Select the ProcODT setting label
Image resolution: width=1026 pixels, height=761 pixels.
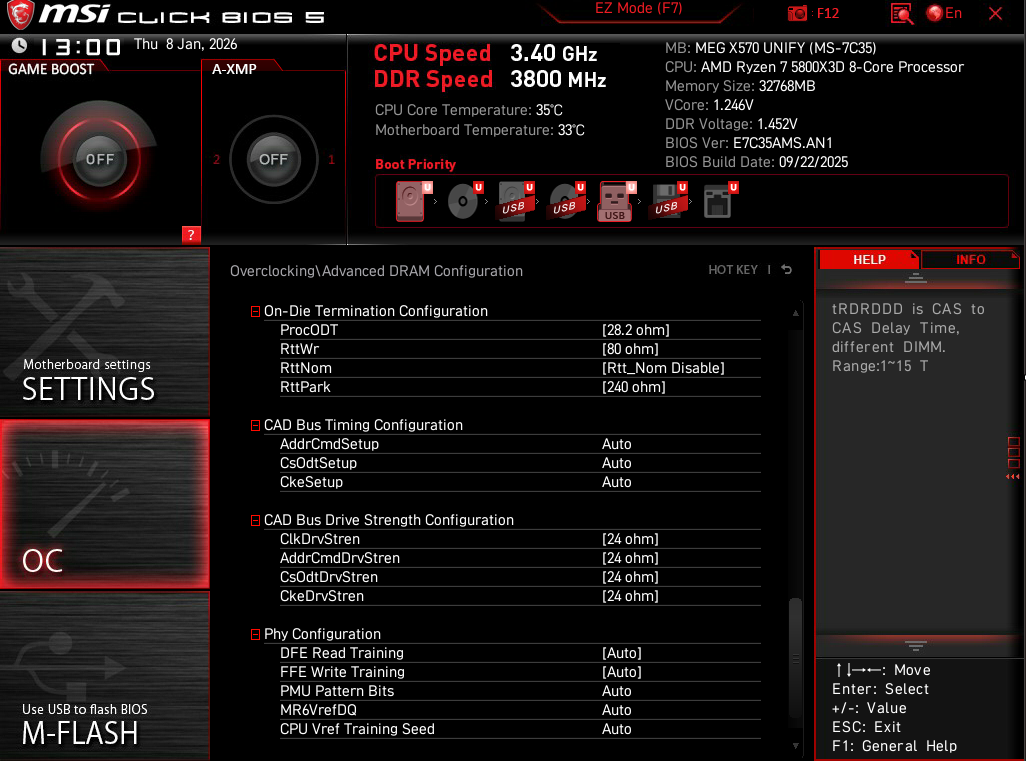click(x=309, y=330)
